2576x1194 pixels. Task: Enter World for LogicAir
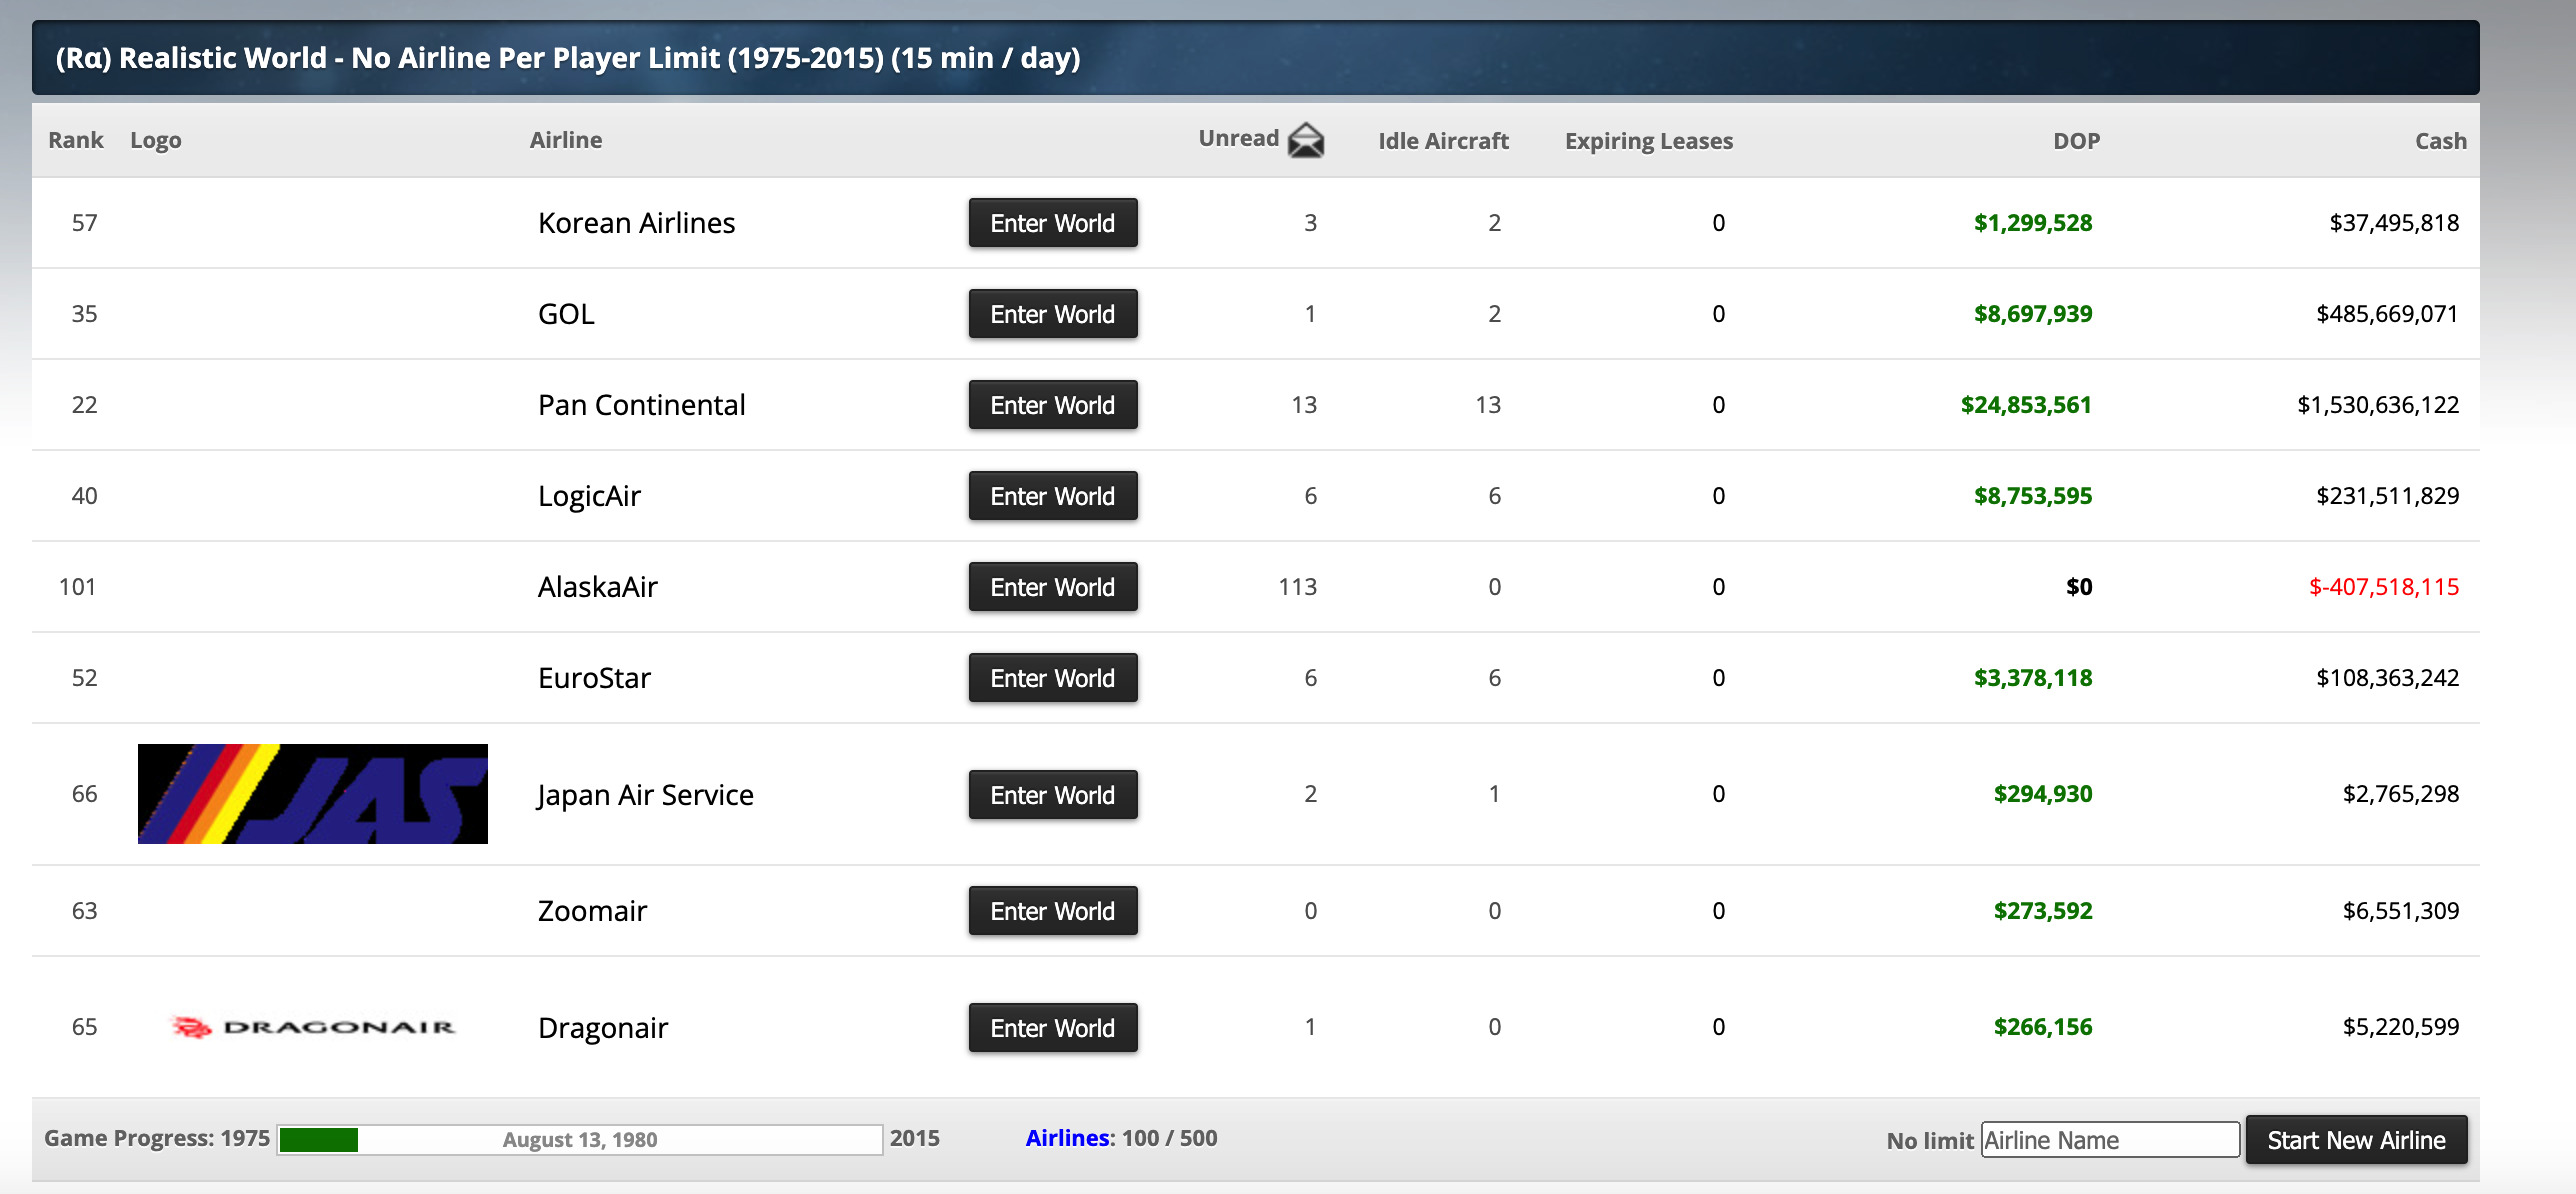[1053, 496]
